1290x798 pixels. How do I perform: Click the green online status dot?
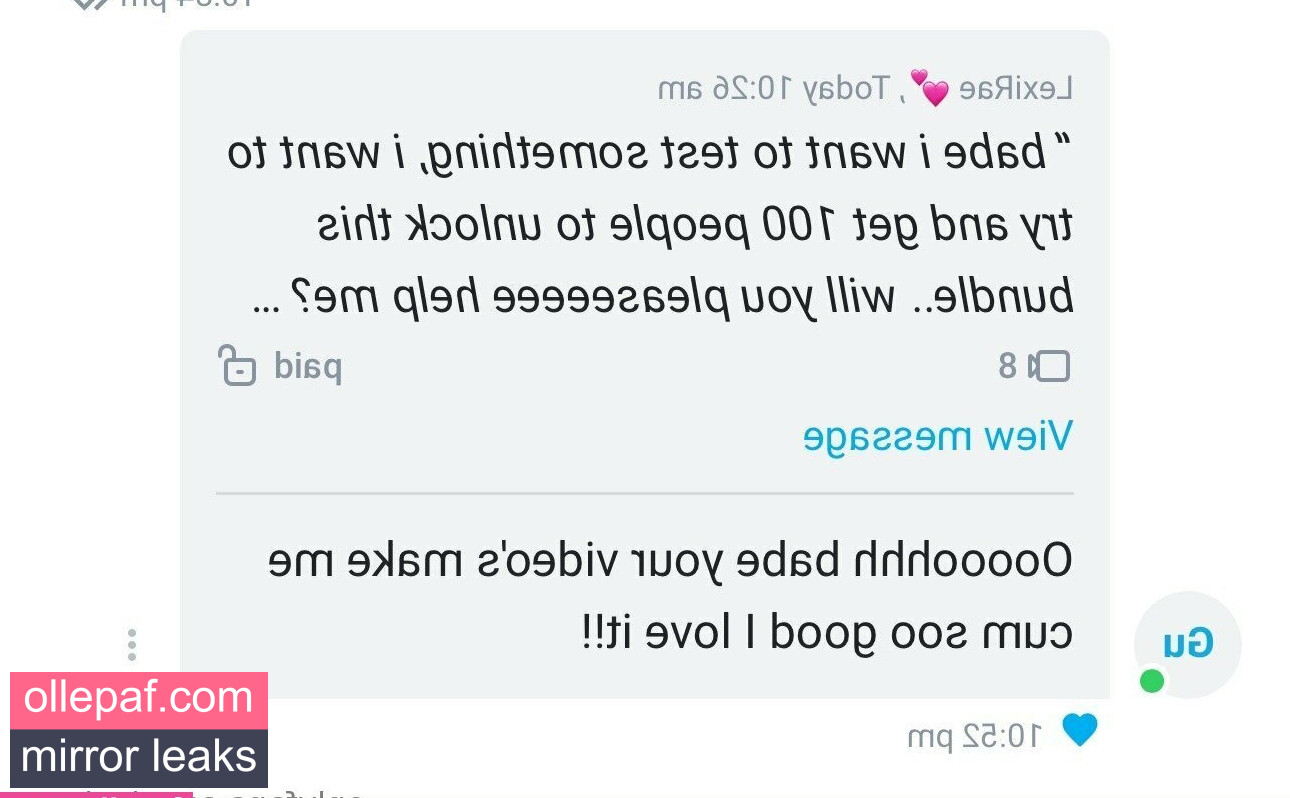(1152, 682)
